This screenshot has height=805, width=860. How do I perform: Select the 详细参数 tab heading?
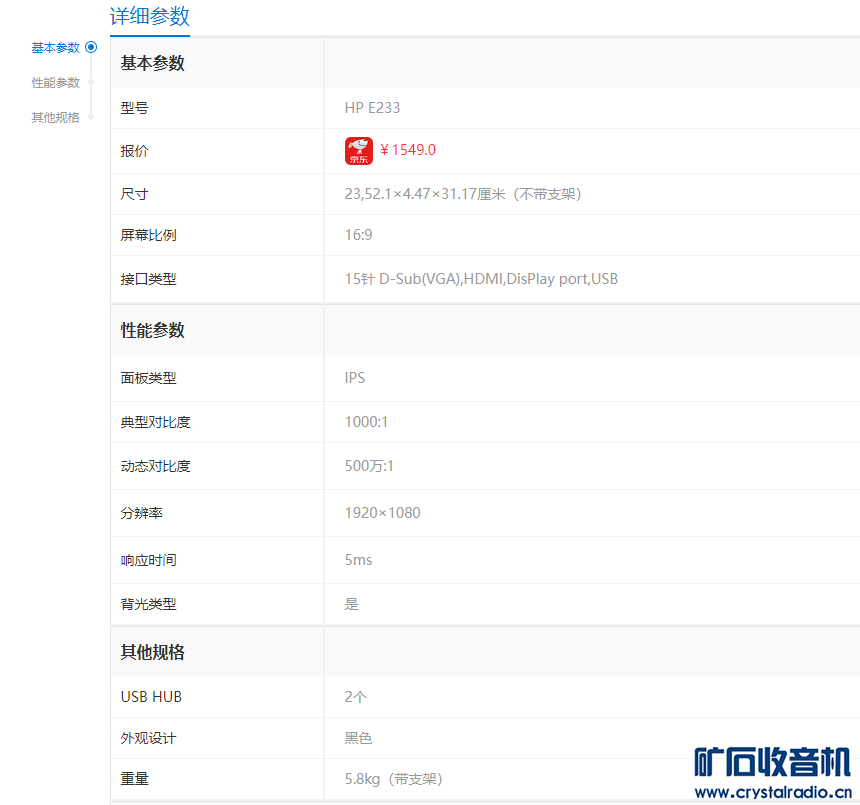pos(150,16)
